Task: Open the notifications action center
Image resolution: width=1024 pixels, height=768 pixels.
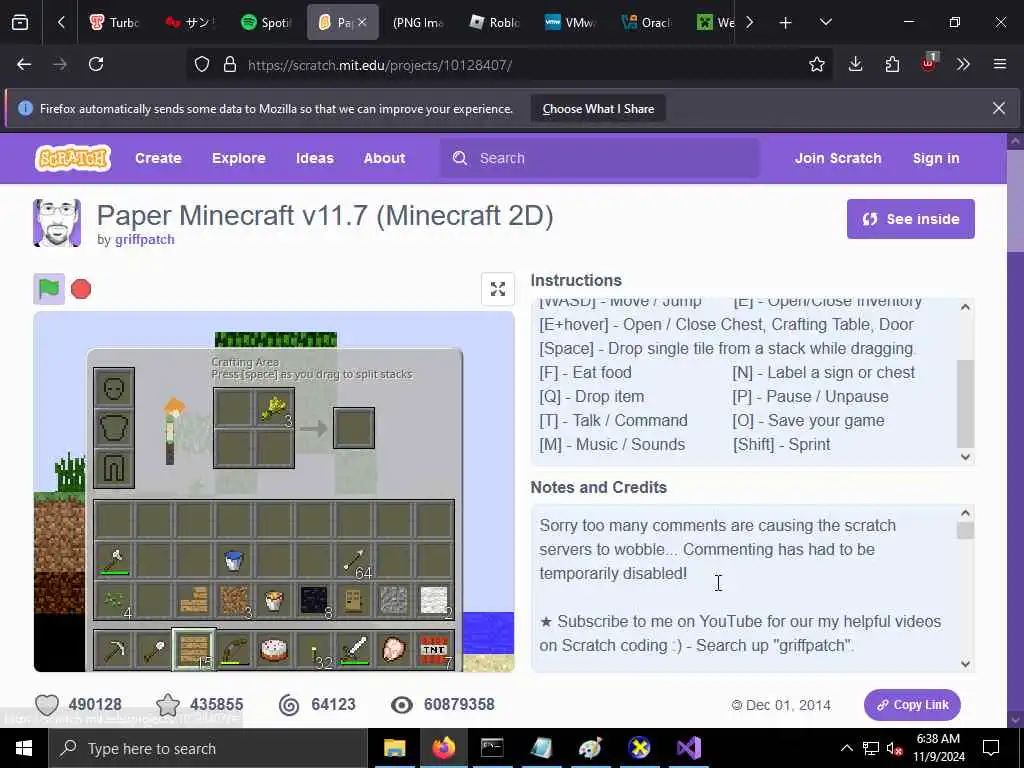Action: (991, 748)
